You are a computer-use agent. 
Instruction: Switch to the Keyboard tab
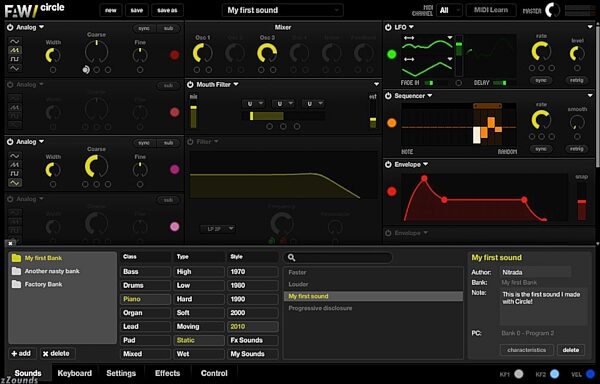tap(75, 373)
